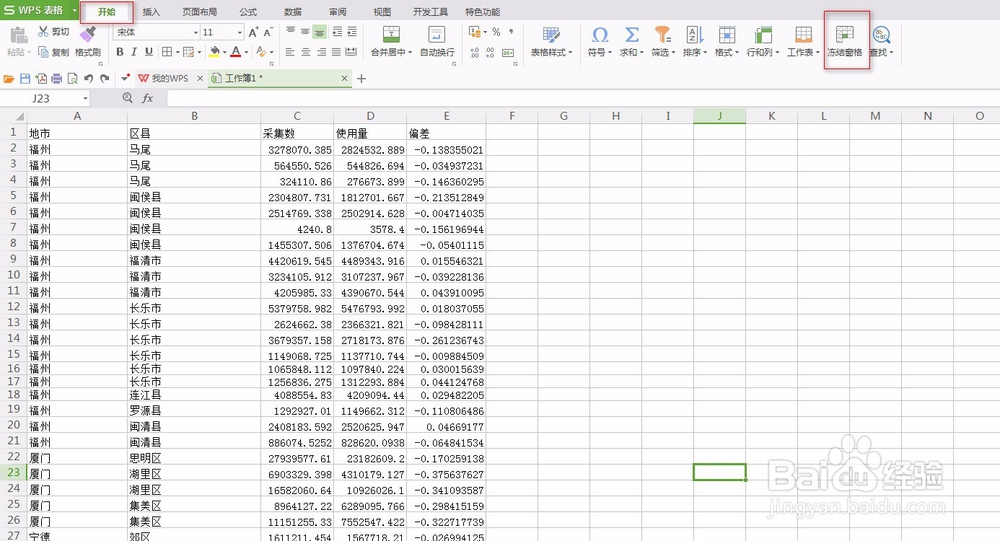The image size is (1000, 541).
Task: Expand the Name Box dropdown arrow
Action: (85, 98)
